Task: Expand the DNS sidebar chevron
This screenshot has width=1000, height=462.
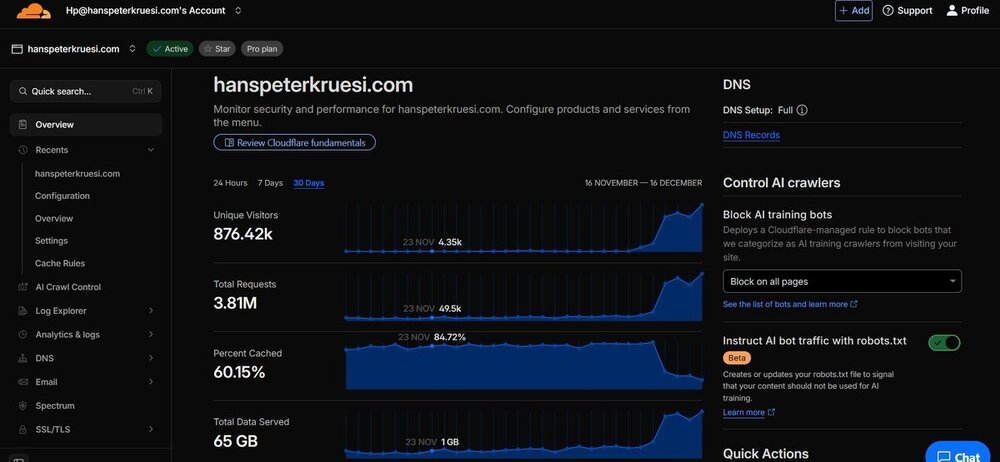Action: 151,358
